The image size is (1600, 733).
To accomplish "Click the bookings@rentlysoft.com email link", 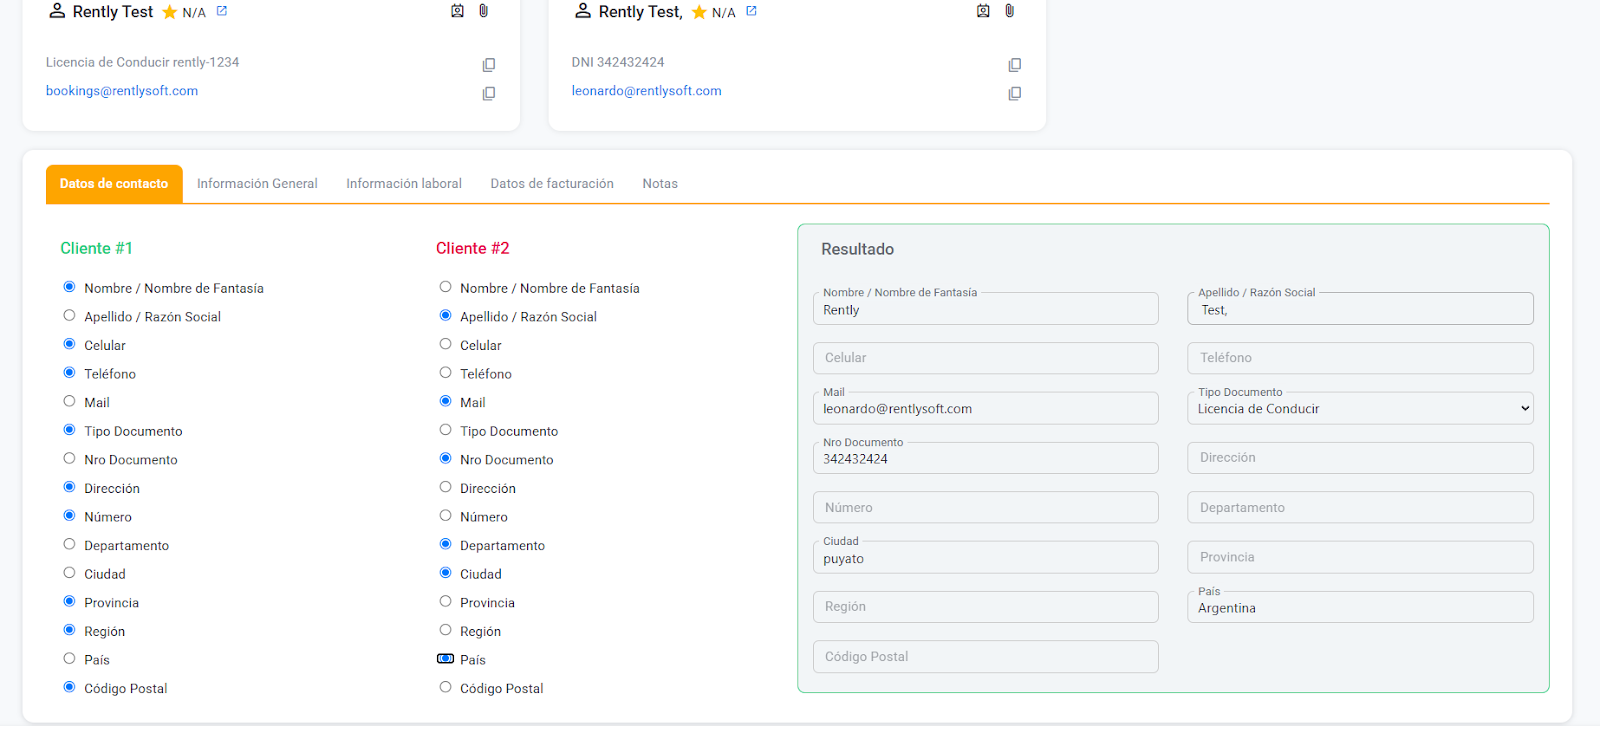I will (122, 91).
